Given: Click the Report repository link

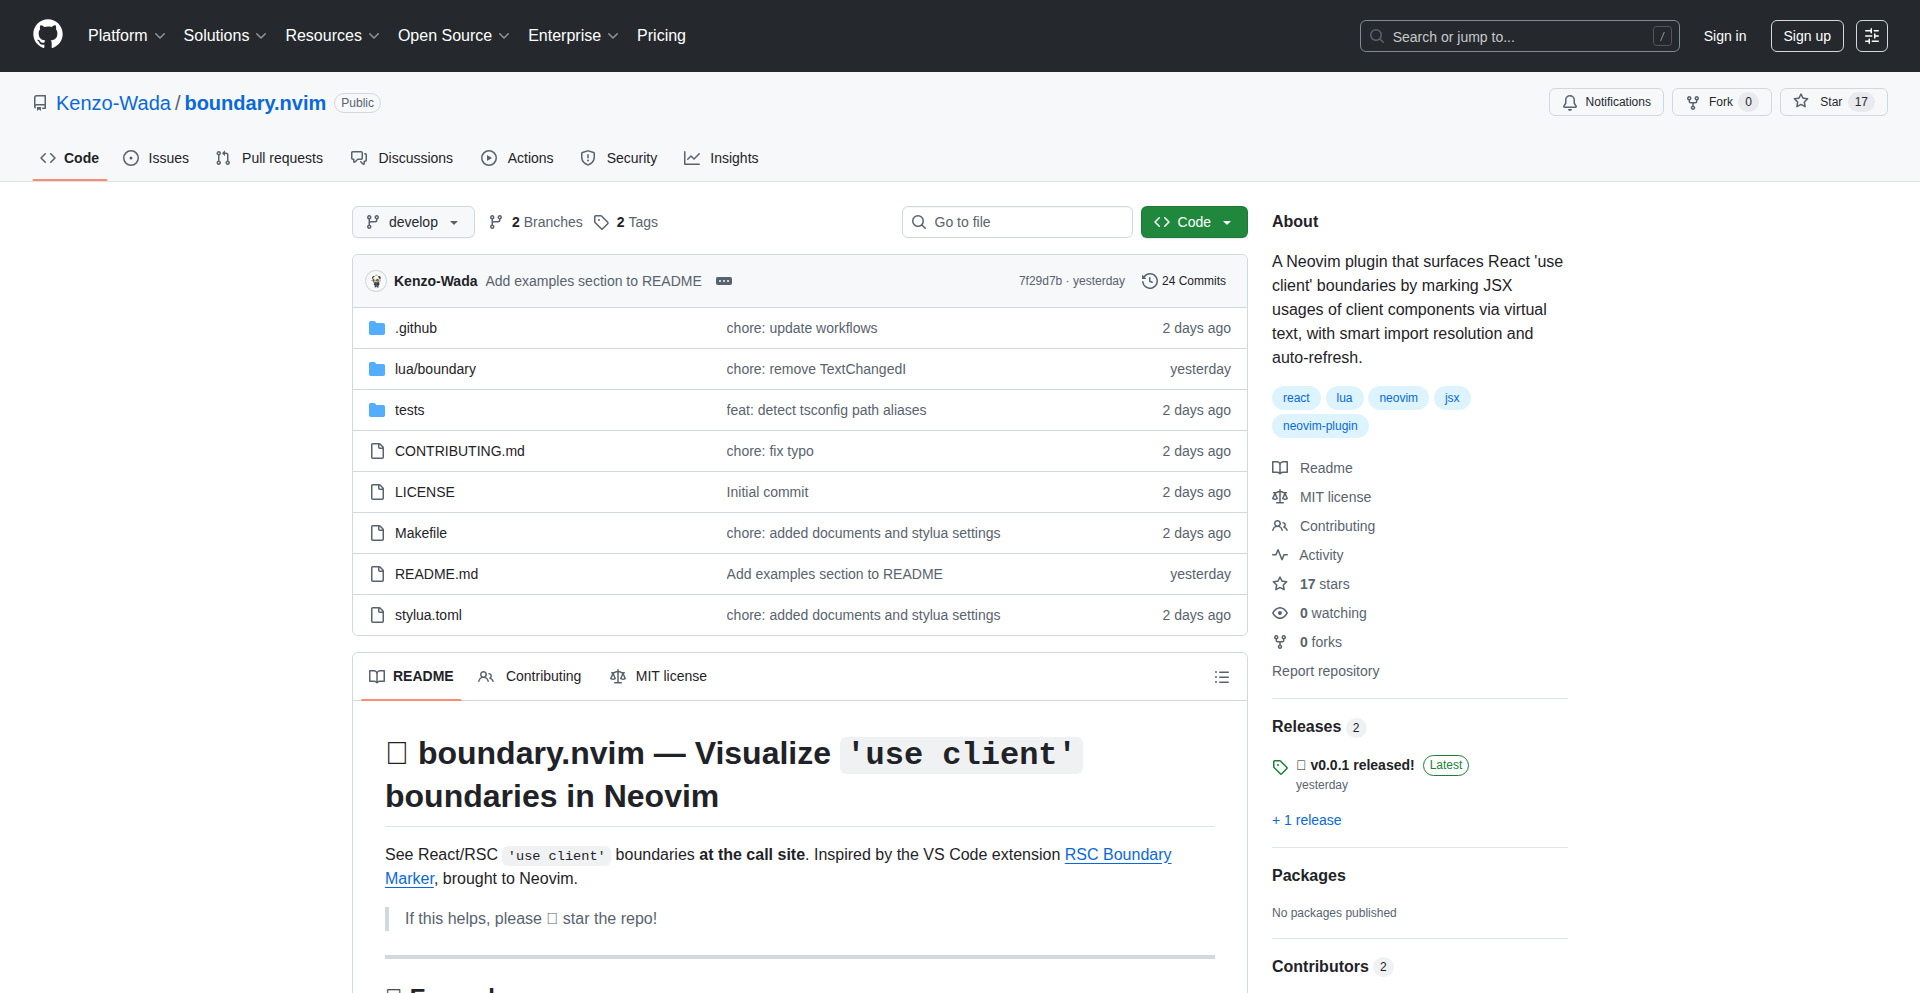Looking at the screenshot, I should (x=1325, y=671).
